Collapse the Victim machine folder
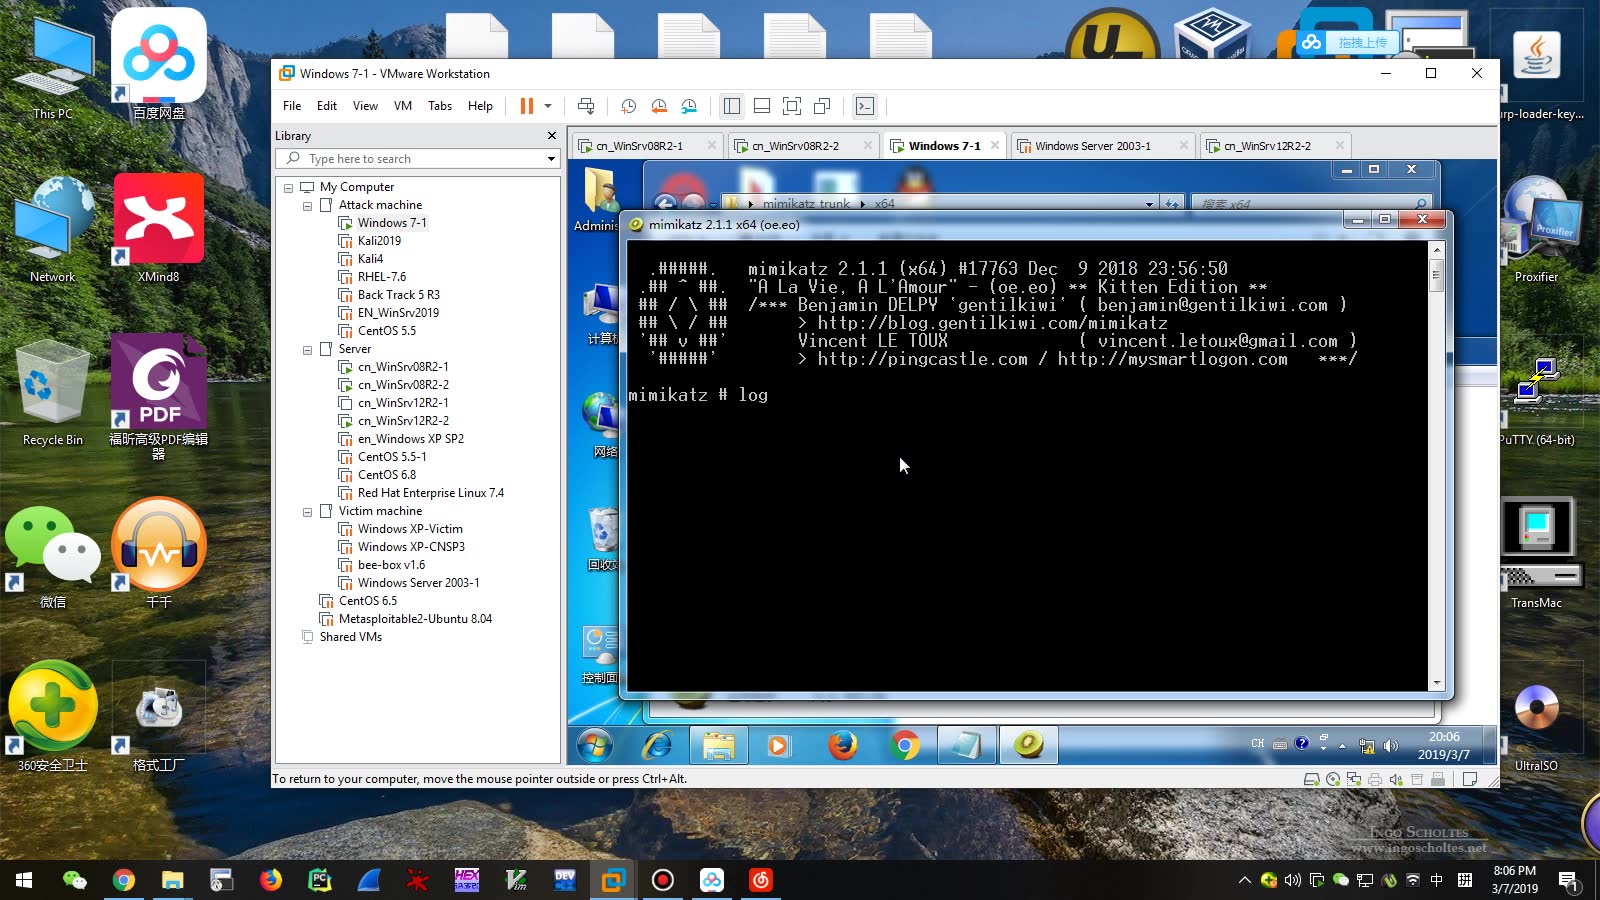The image size is (1600, 900). pyautogui.click(x=308, y=512)
